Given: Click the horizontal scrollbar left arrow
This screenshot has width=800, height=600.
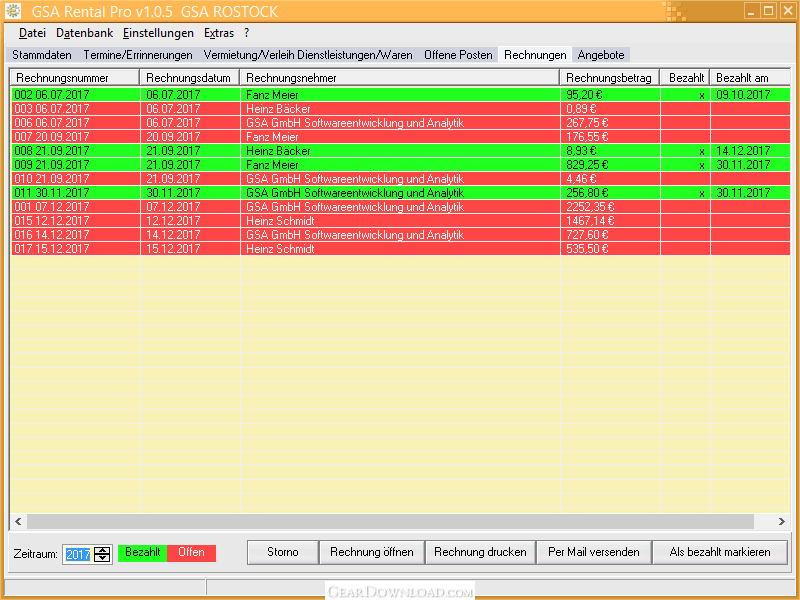Looking at the screenshot, I should click(18, 521).
